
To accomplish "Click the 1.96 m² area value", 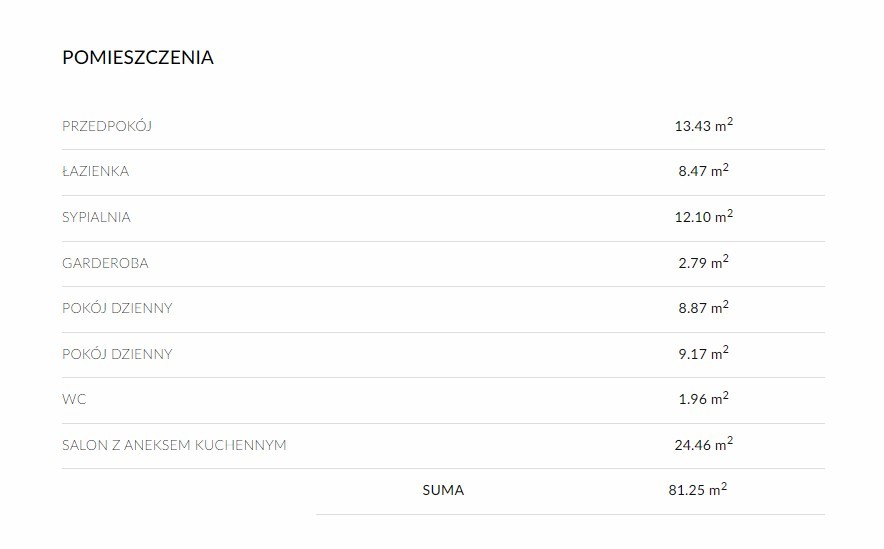I will [704, 398].
